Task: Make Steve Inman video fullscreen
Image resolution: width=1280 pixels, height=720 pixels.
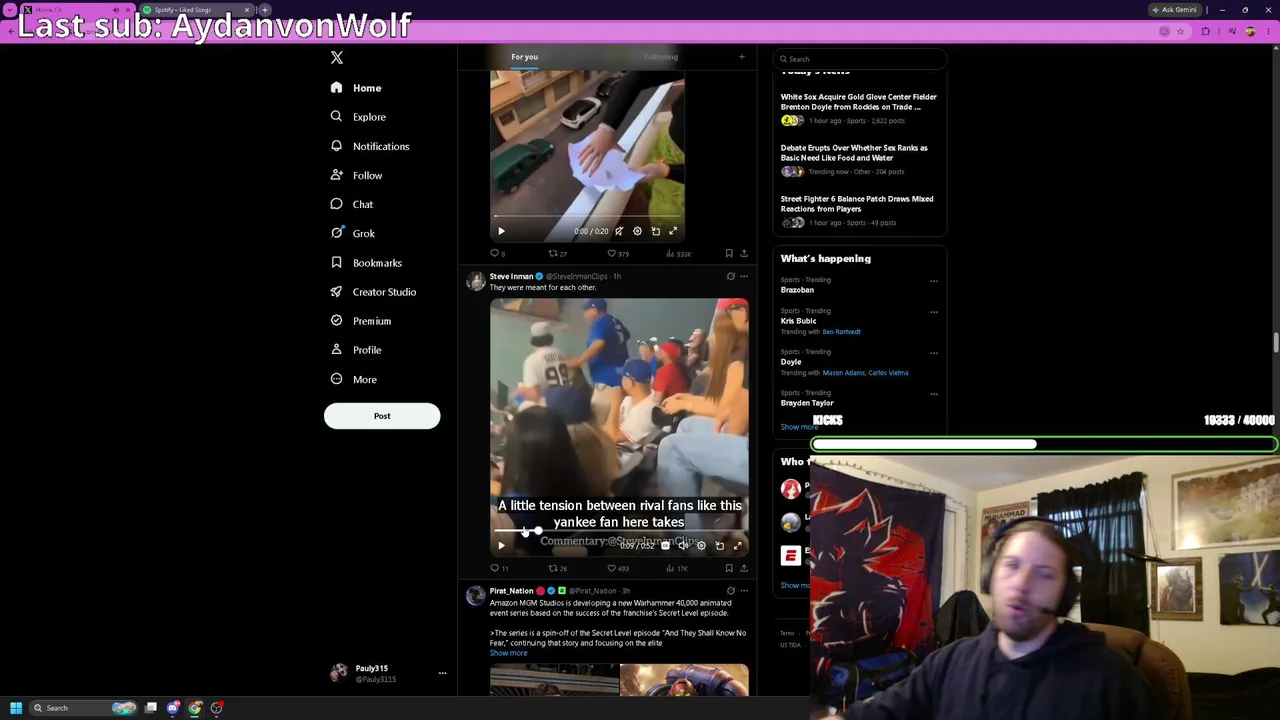Action: [x=737, y=546]
